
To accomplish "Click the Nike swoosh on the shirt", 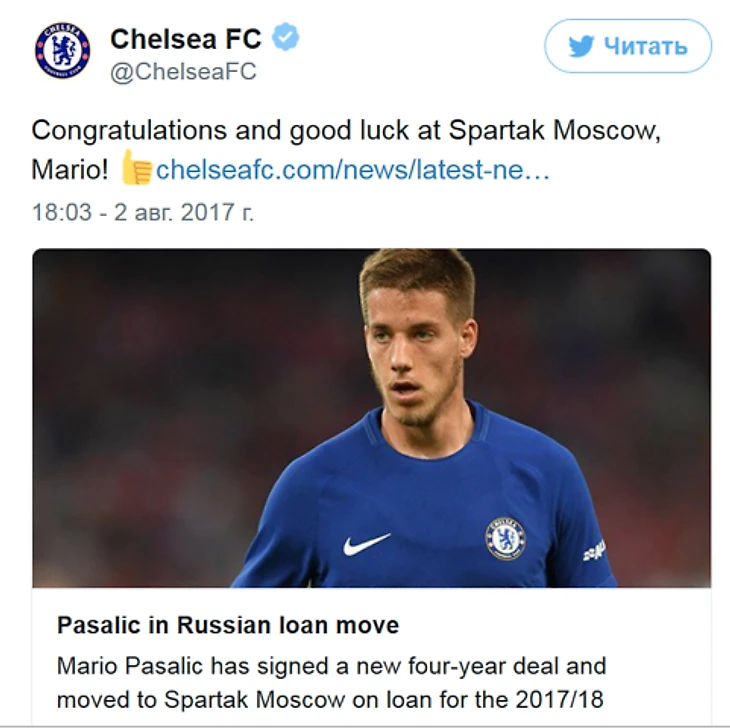I will point(366,543).
